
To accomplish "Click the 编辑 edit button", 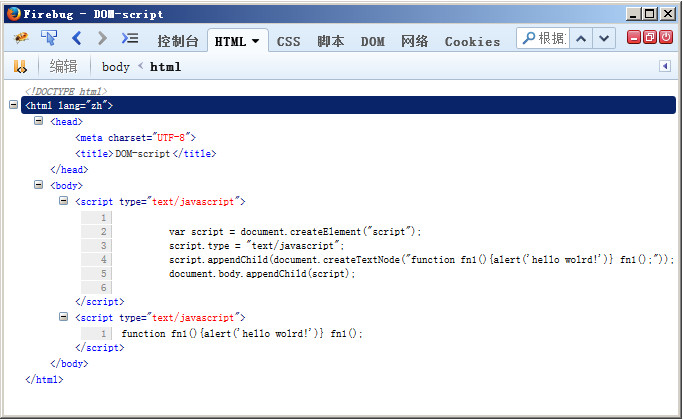I will tap(63, 67).
